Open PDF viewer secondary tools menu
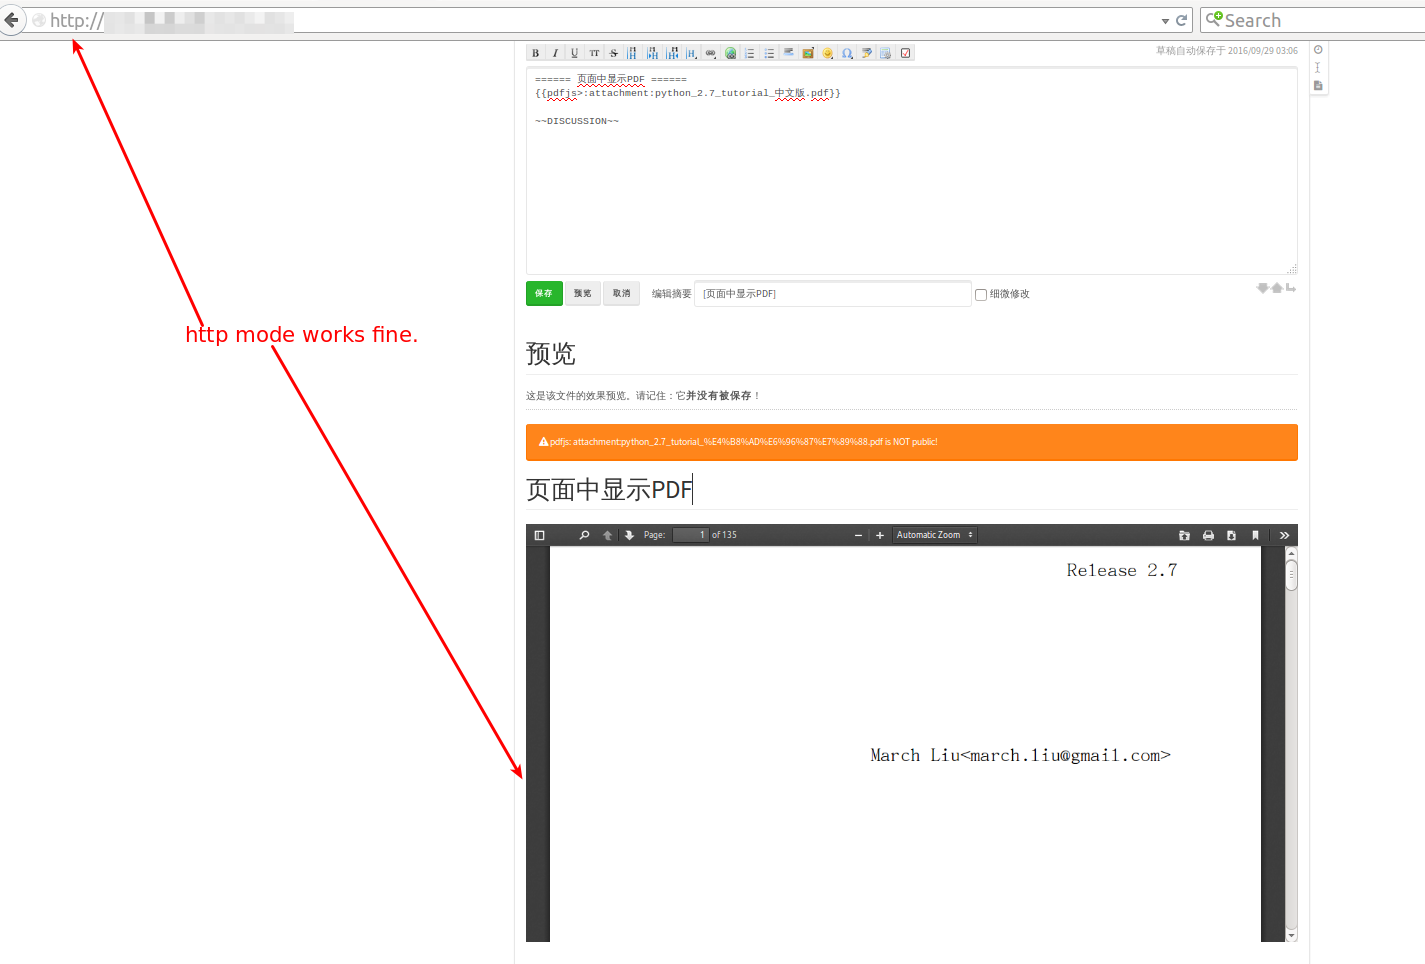Screen dimensions: 1425x964 (x=1284, y=535)
